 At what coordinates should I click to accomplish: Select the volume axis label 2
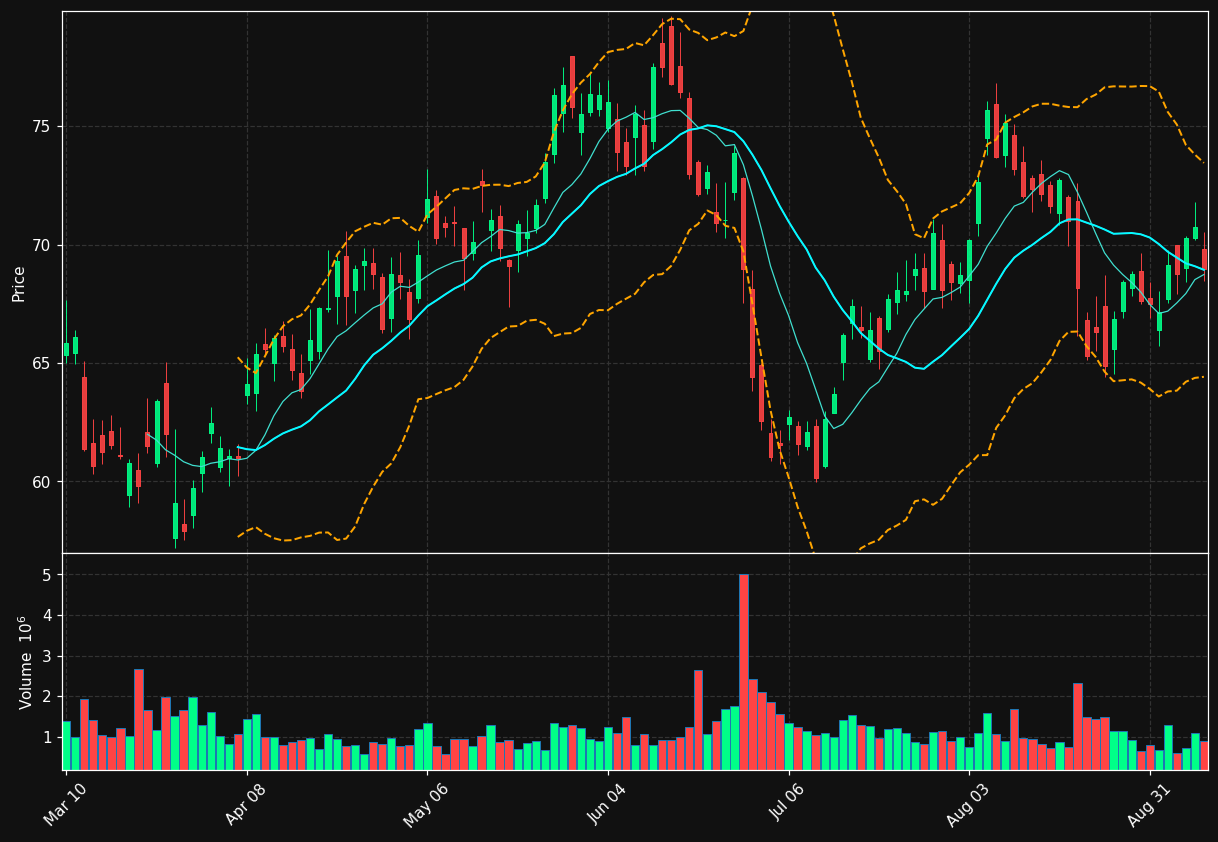click(x=47, y=697)
